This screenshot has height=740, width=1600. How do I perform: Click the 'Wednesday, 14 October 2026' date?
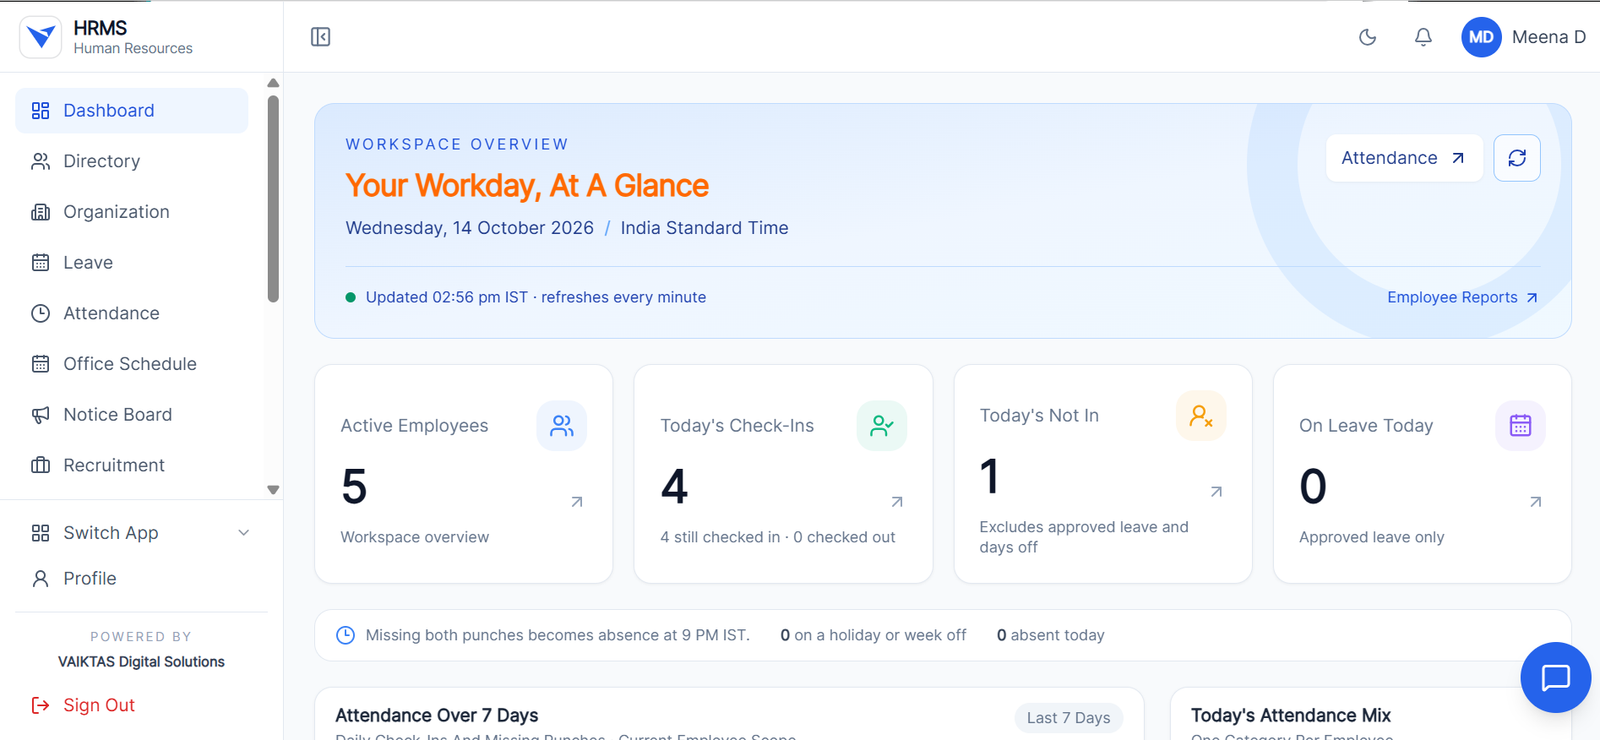point(470,228)
